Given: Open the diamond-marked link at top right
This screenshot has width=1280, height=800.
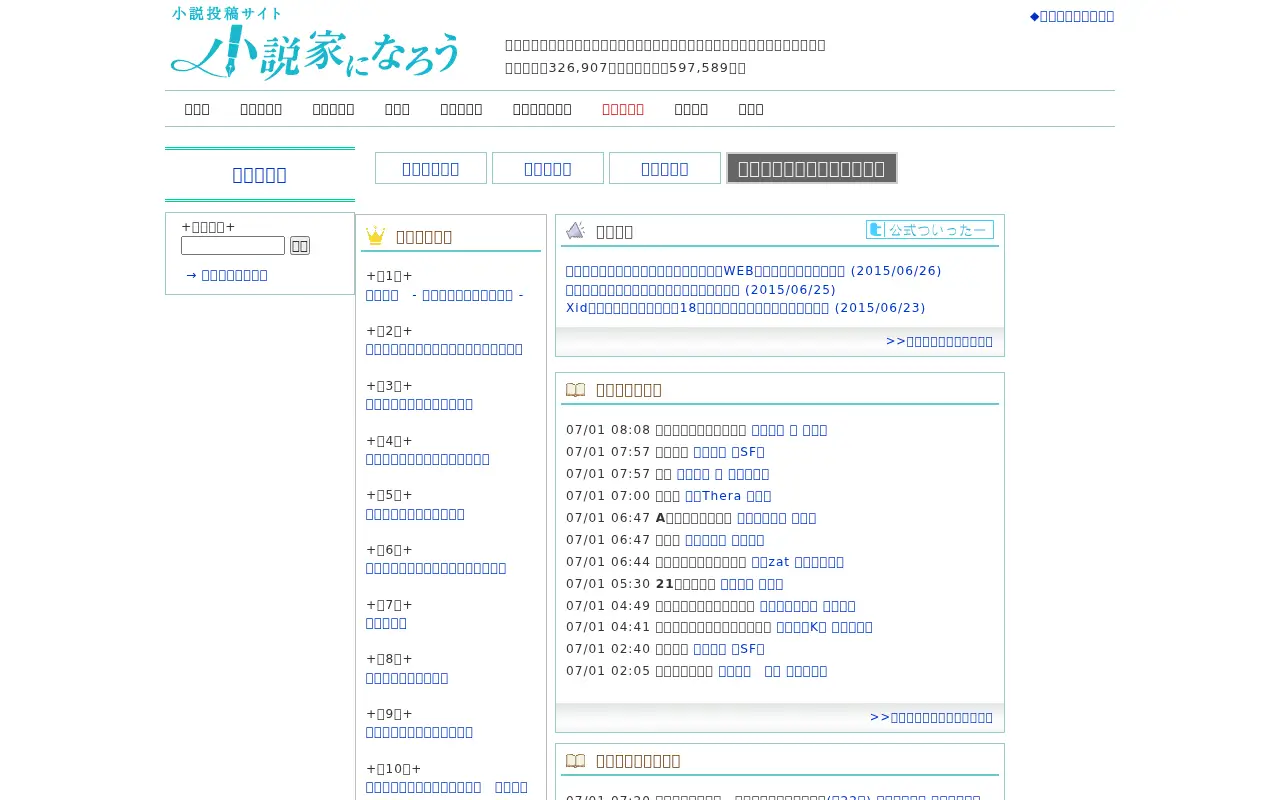Looking at the screenshot, I should [x=1072, y=16].
